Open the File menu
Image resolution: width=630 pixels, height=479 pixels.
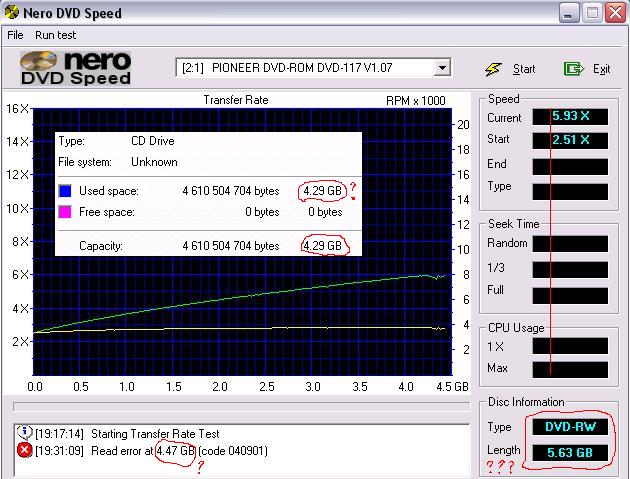coord(15,34)
